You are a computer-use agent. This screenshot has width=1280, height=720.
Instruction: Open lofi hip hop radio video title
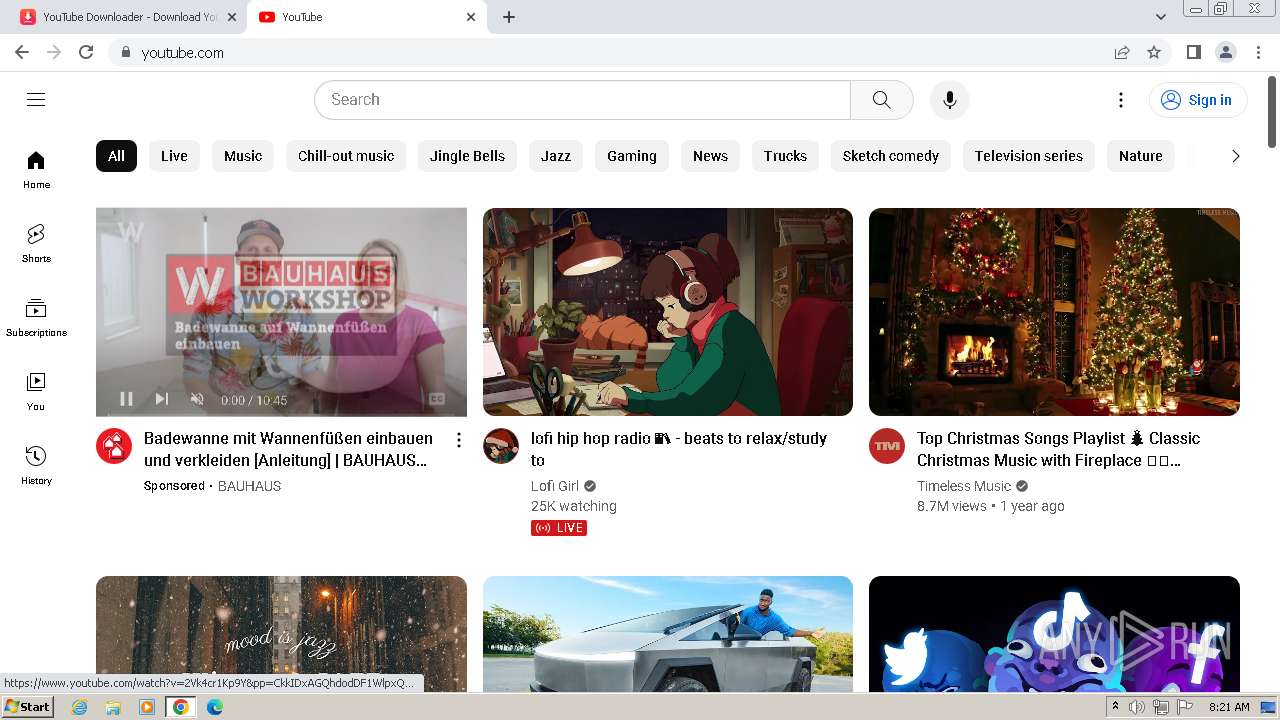(x=679, y=449)
